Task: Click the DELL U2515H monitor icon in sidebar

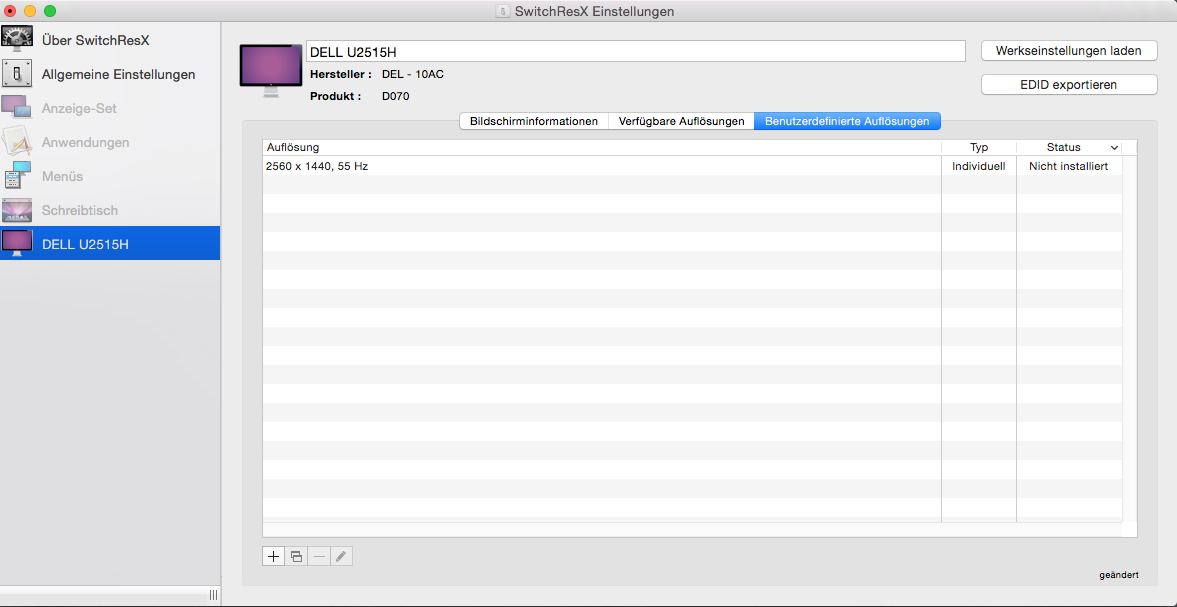Action: click(17, 243)
